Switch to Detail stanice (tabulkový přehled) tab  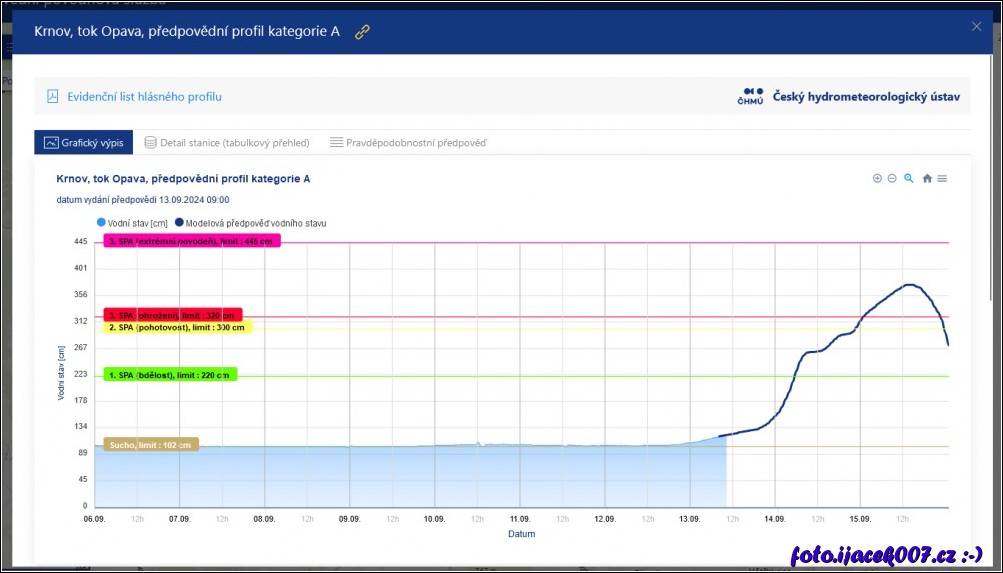tap(227, 143)
